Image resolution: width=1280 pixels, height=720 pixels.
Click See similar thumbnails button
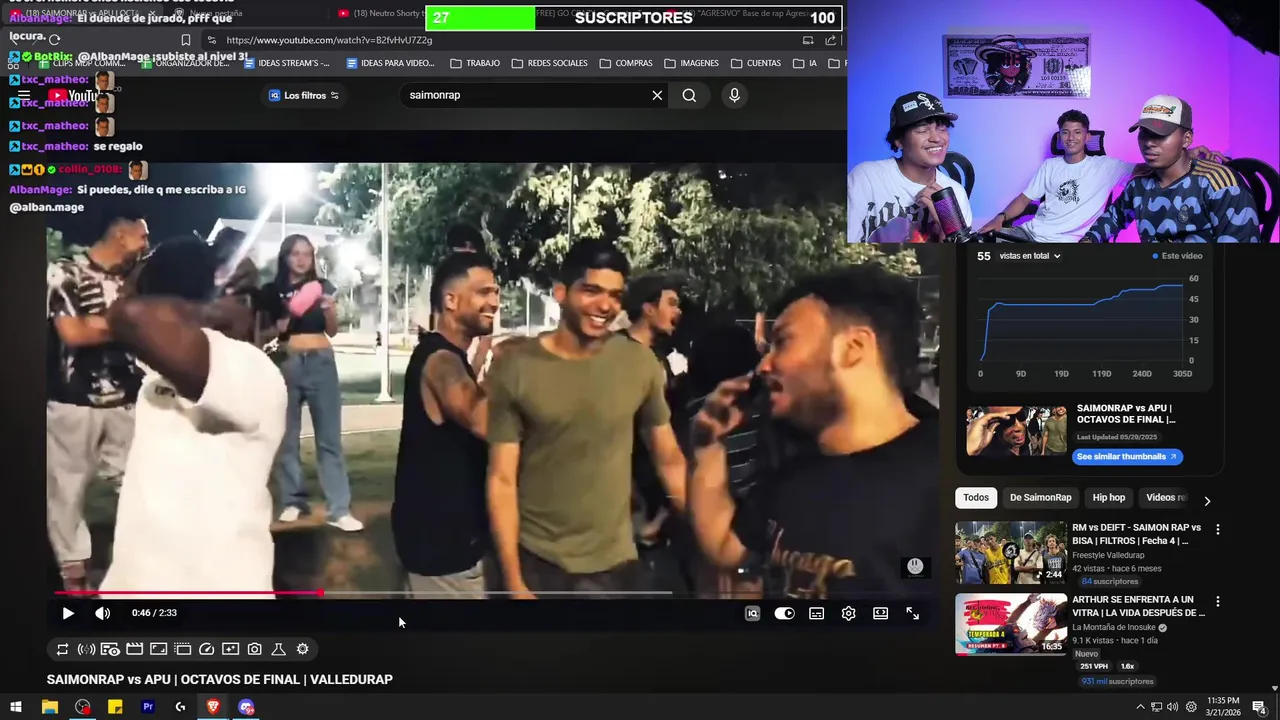coord(1128,456)
